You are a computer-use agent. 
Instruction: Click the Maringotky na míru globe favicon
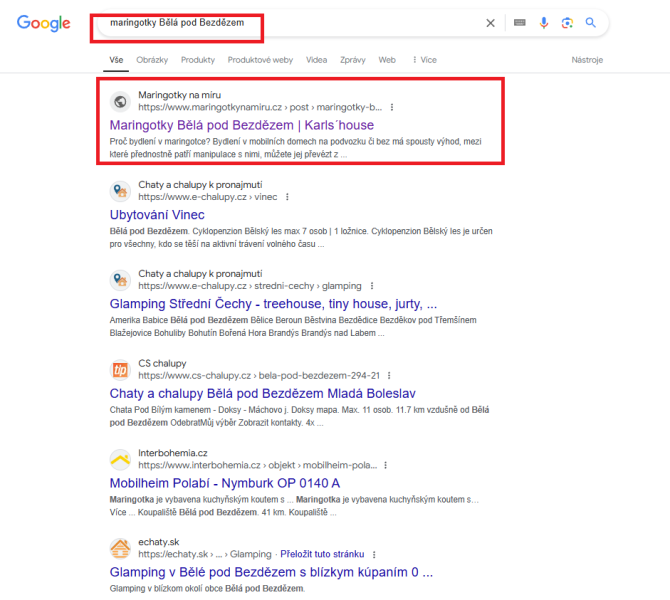[120, 101]
